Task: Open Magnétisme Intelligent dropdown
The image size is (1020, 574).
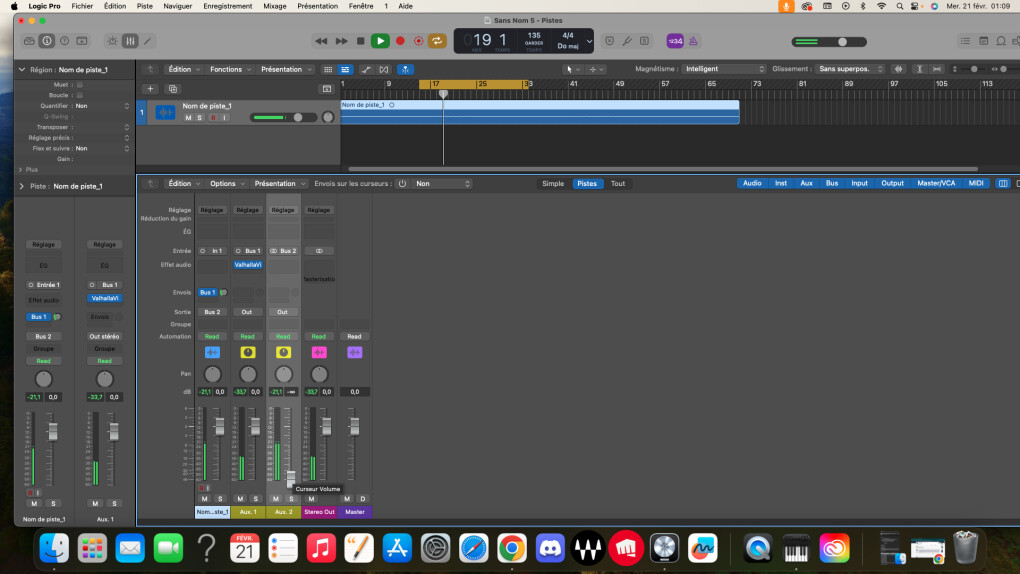Action: 724,69
